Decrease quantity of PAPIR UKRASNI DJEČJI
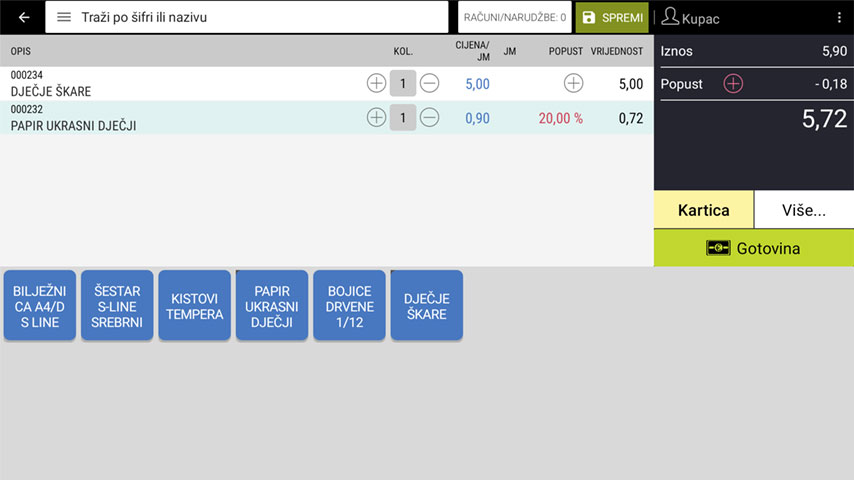The image size is (854, 480). pyautogui.click(x=430, y=118)
